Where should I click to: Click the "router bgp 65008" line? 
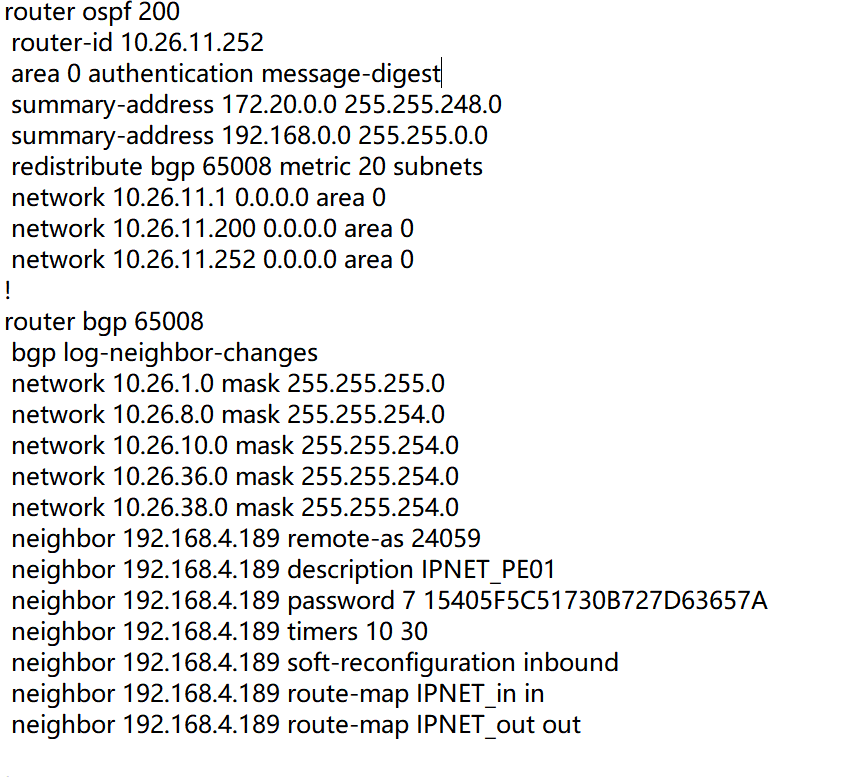click(104, 322)
